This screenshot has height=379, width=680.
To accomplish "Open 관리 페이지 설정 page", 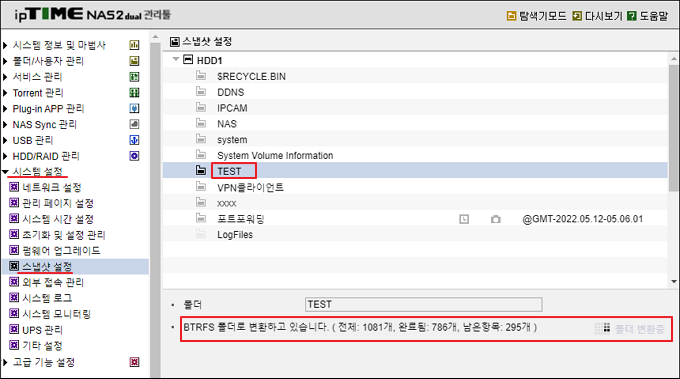I will click(x=58, y=203).
